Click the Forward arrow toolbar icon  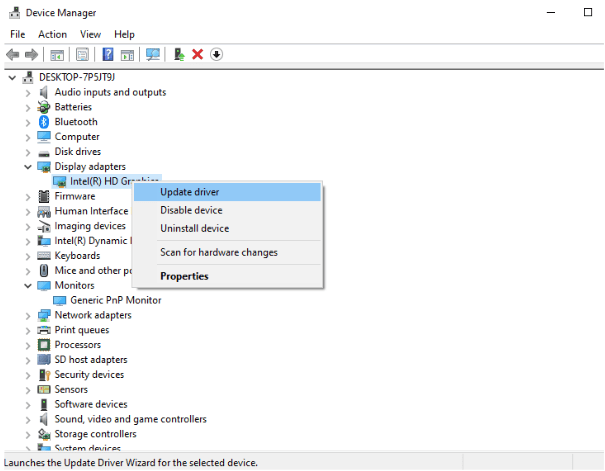click(31, 54)
